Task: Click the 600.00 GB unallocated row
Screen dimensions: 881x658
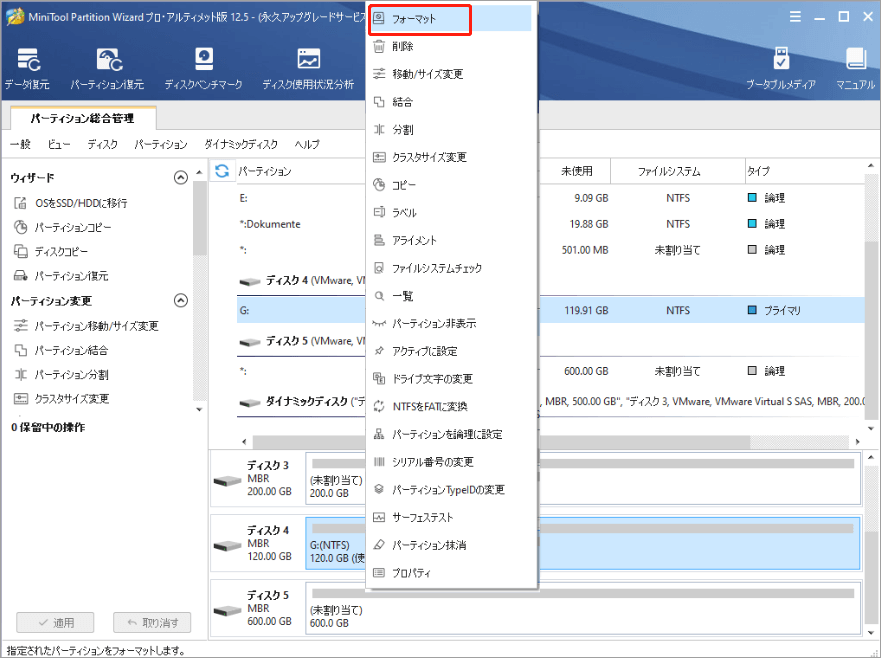Action: coord(551,371)
